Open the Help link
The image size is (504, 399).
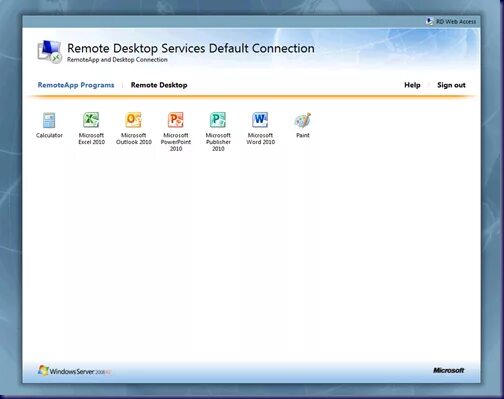pos(412,85)
